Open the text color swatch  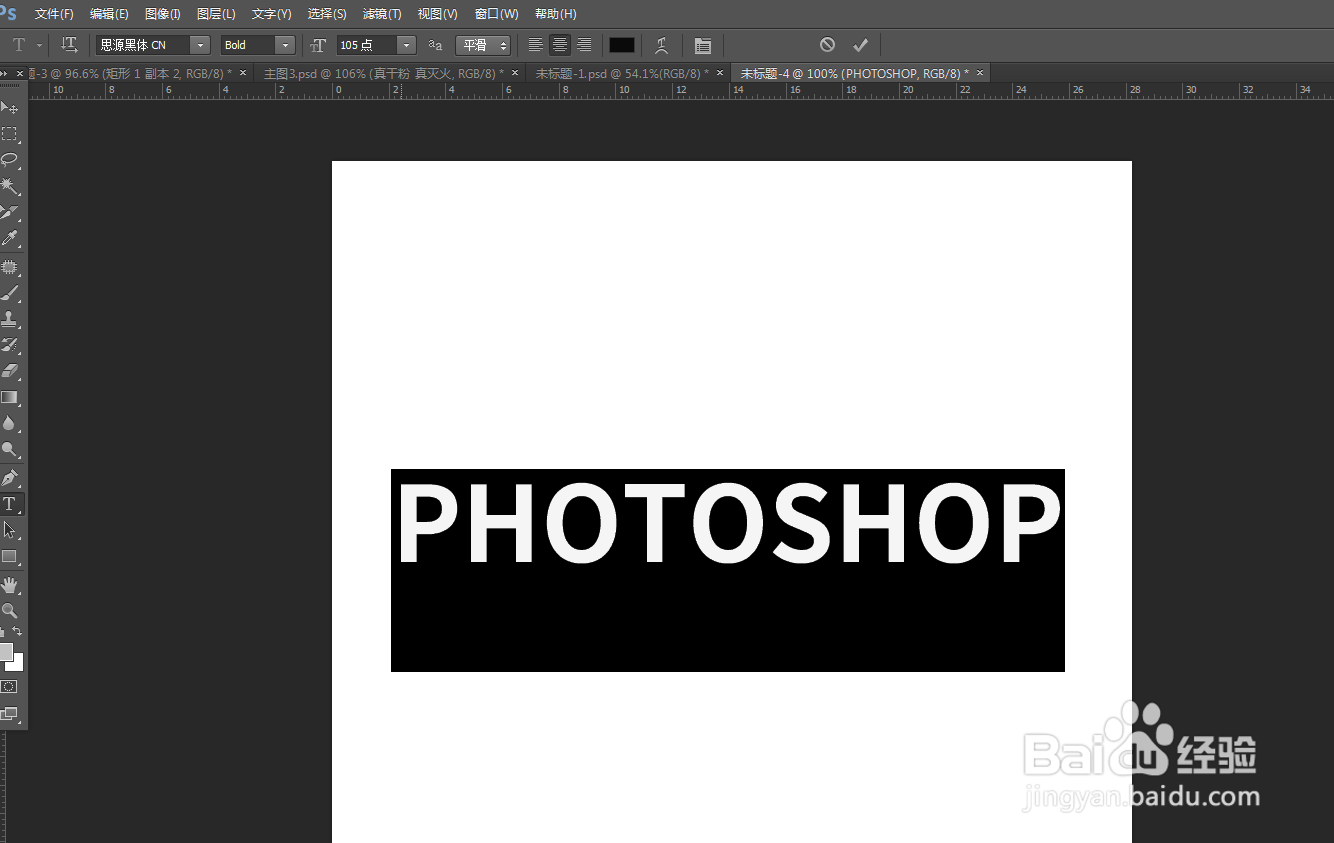[x=622, y=45]
